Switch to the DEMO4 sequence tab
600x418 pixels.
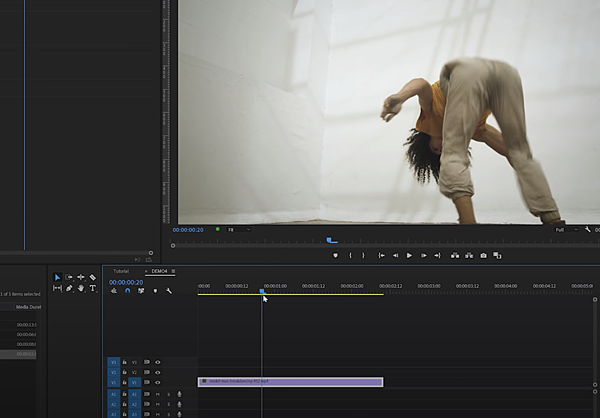click(158, 271)
